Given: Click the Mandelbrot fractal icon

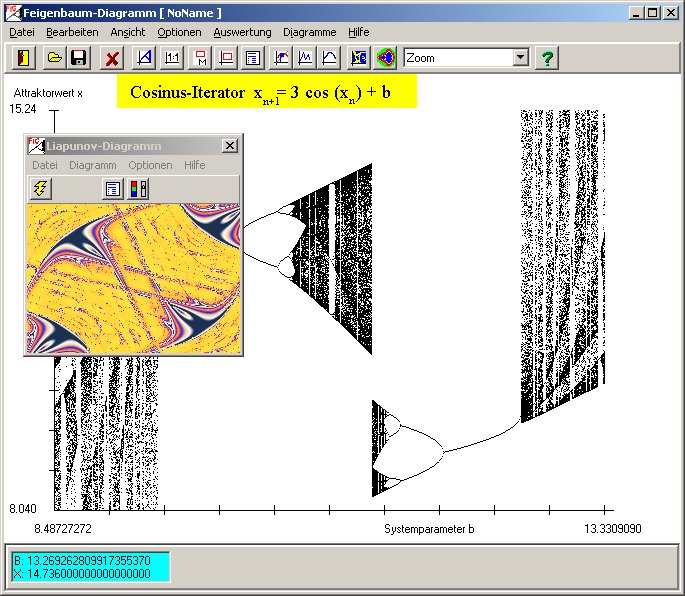Looking at the screenshot, I should pos(385,58).
